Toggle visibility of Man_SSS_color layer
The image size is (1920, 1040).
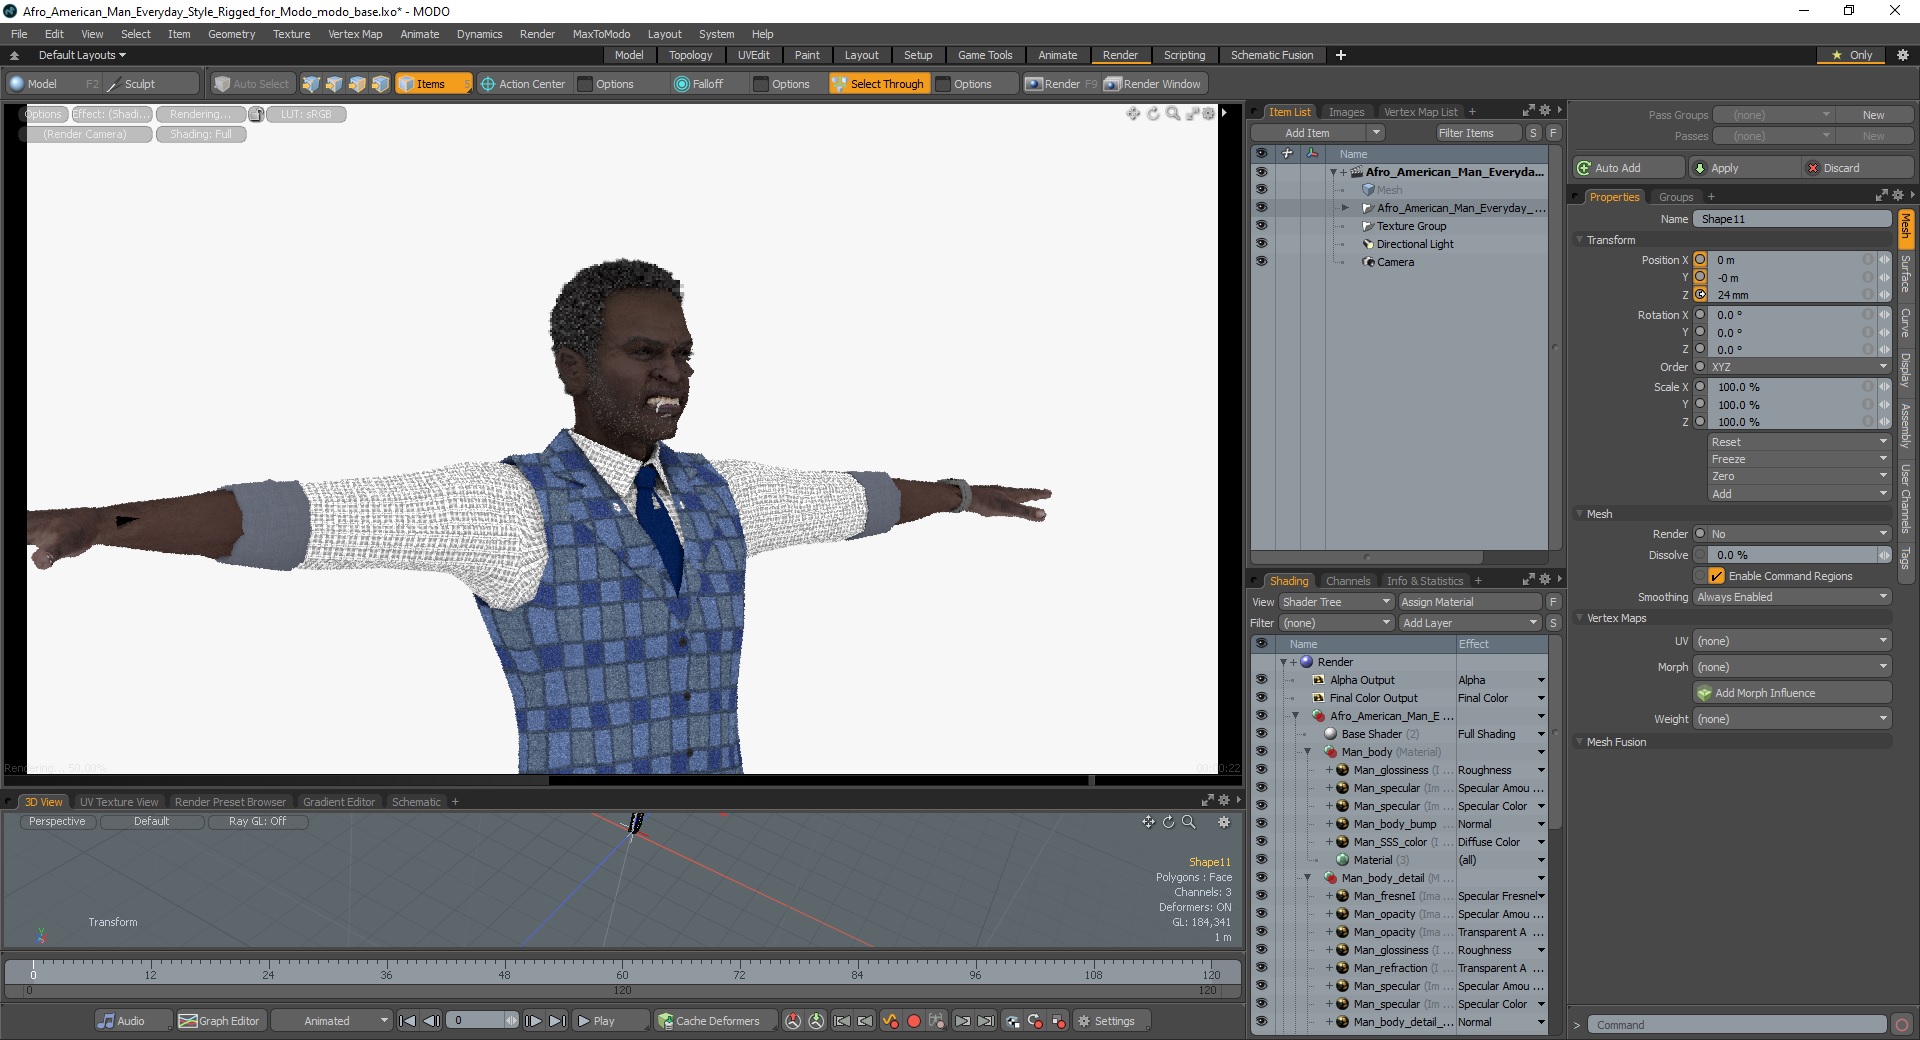(x=1261, y=842)
